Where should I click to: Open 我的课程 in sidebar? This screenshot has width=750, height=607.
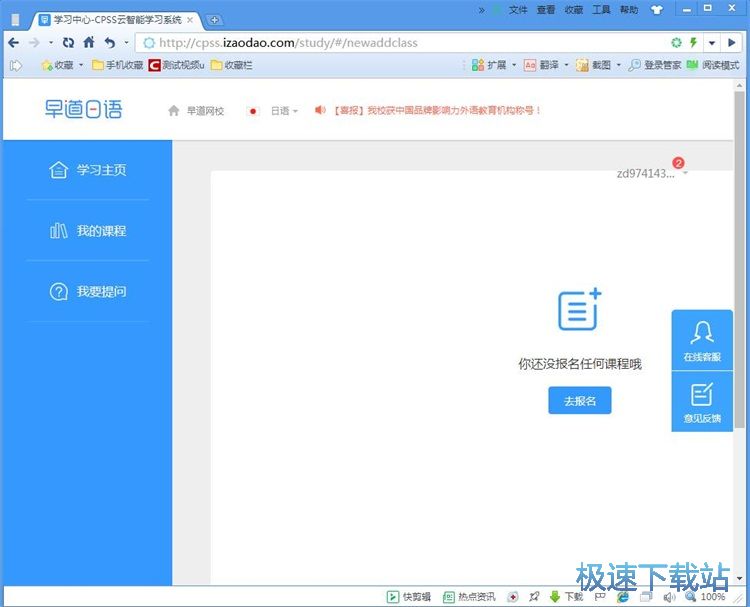click(88, 231)
